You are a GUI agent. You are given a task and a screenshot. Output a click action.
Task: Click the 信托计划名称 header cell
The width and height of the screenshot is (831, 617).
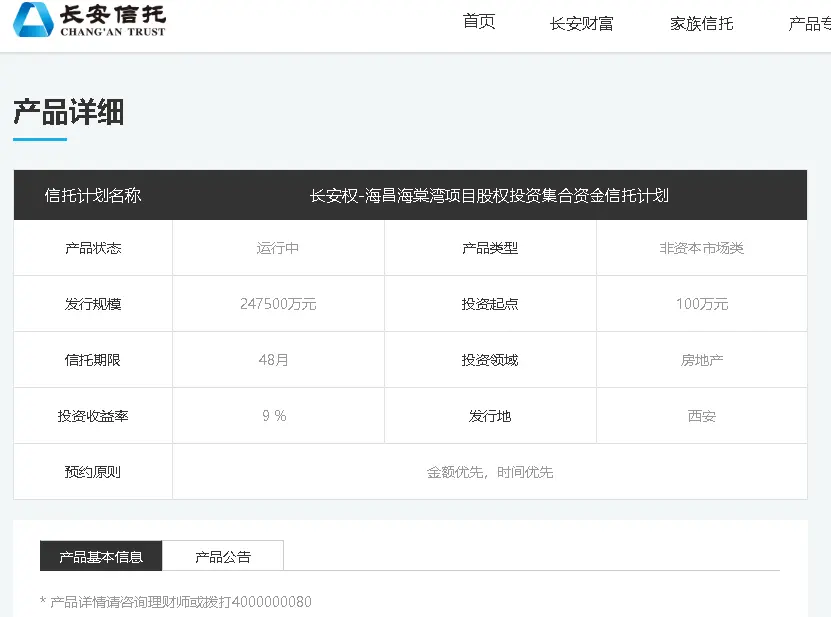93,195
